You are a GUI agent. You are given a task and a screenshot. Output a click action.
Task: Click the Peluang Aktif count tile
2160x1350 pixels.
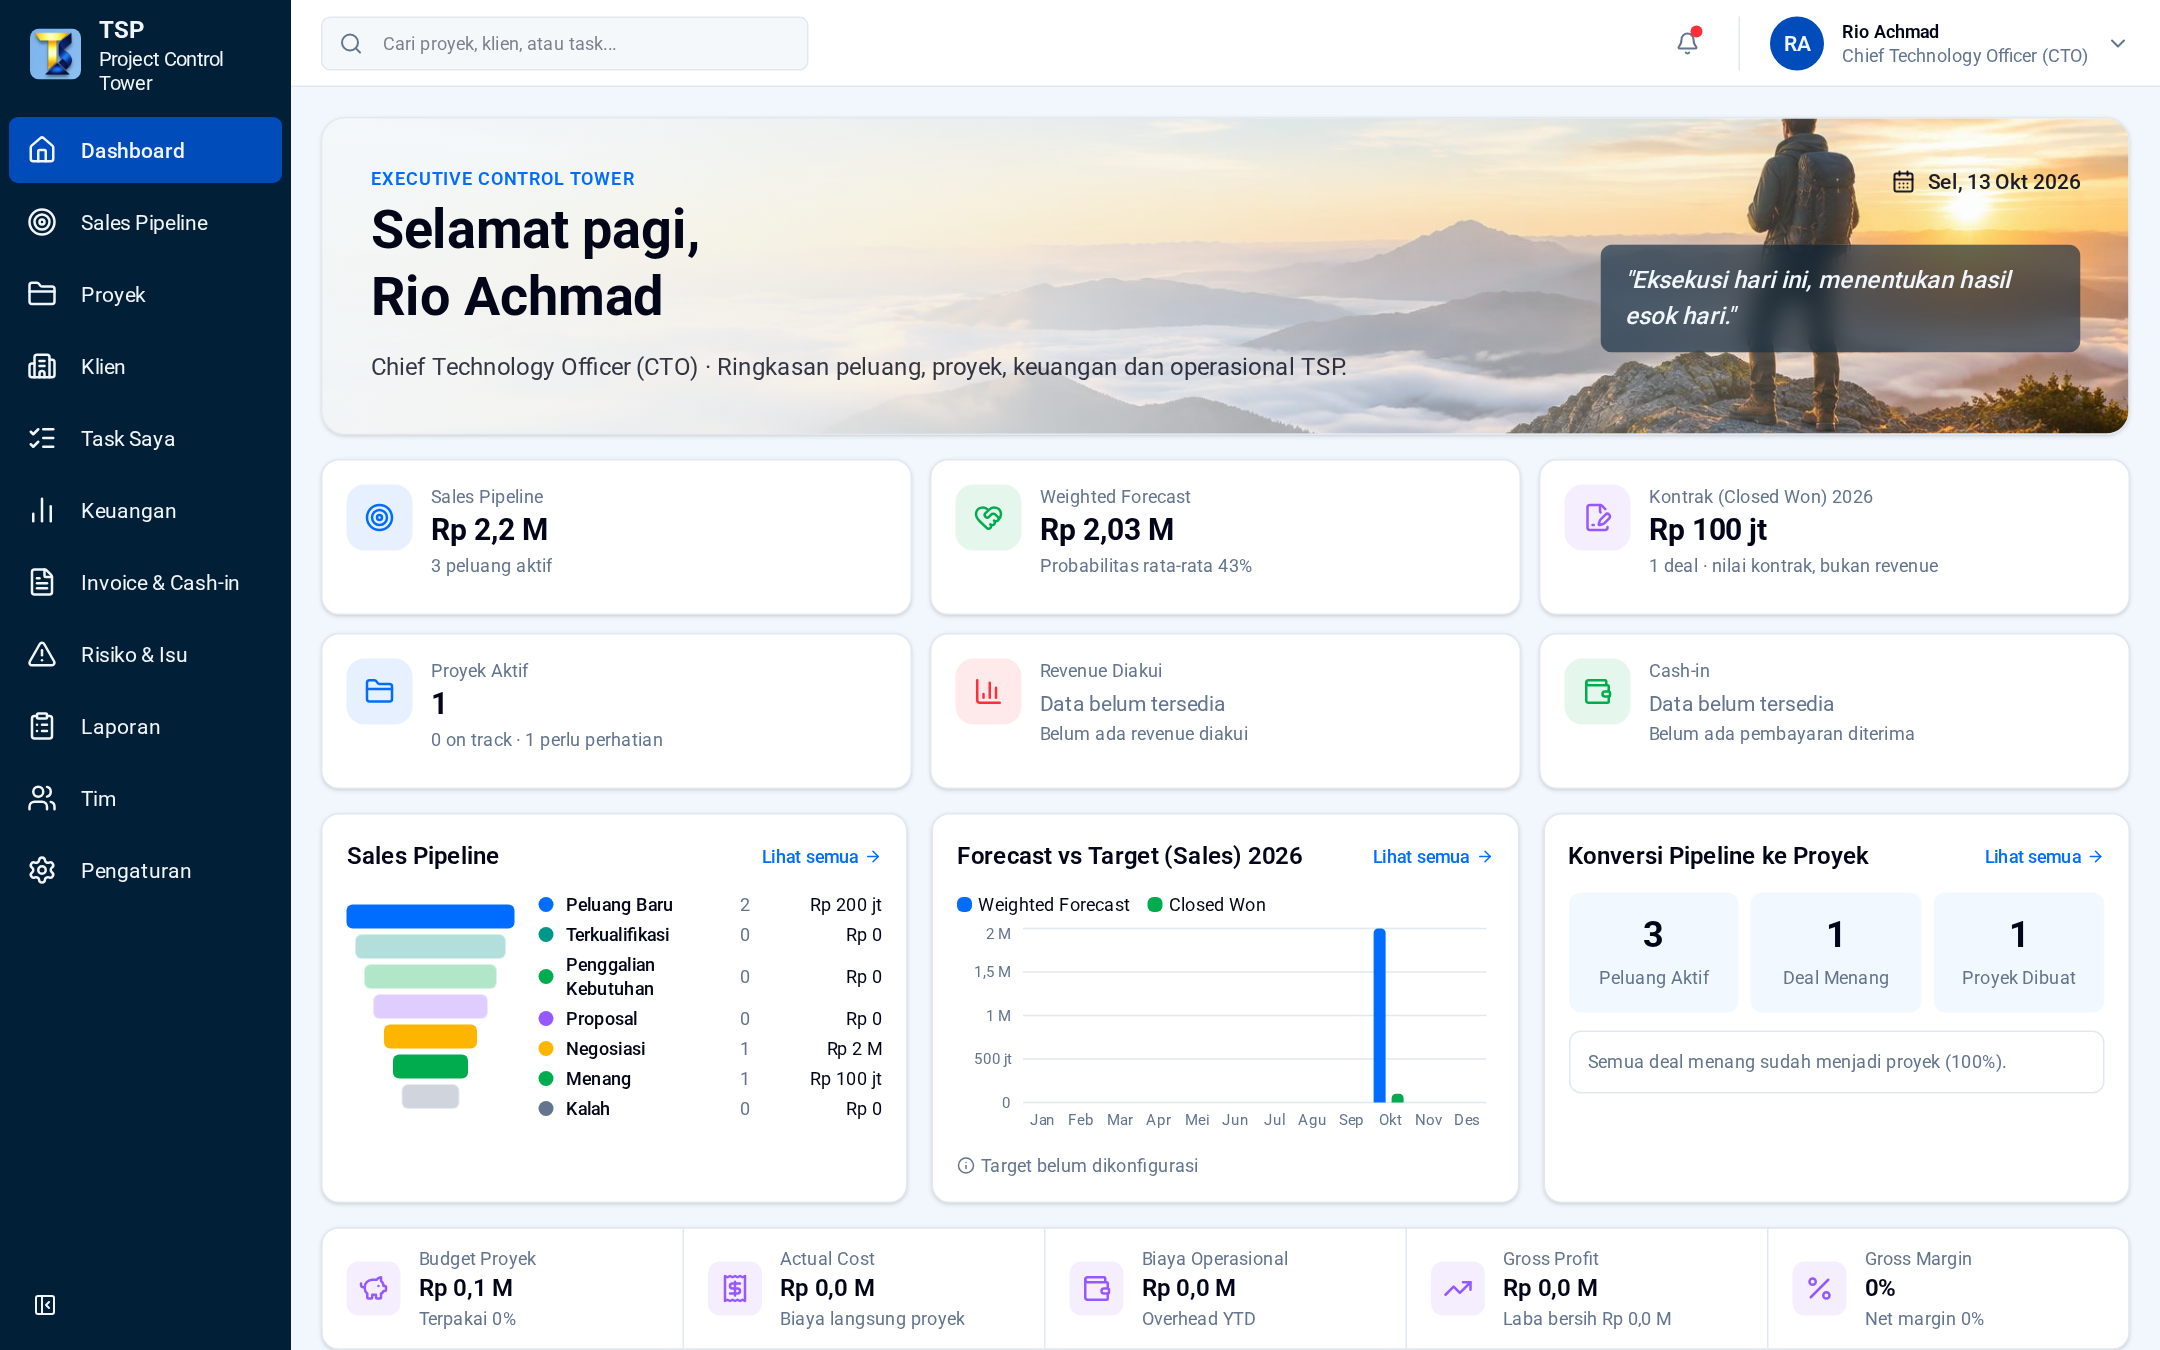point(1653,952)
